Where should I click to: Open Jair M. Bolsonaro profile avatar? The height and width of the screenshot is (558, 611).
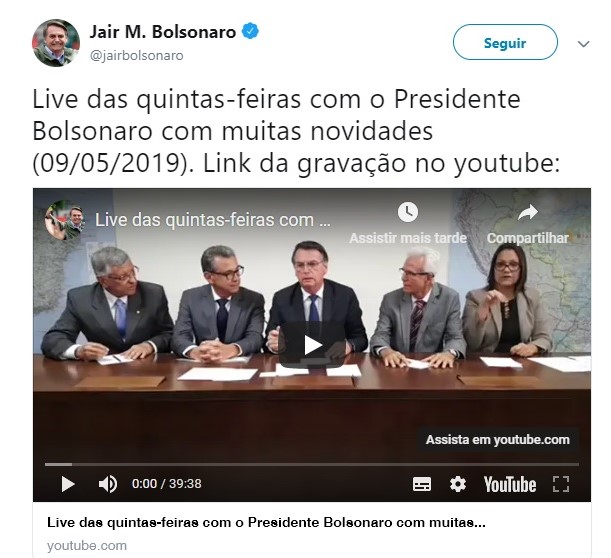click(x=56, y=43)
